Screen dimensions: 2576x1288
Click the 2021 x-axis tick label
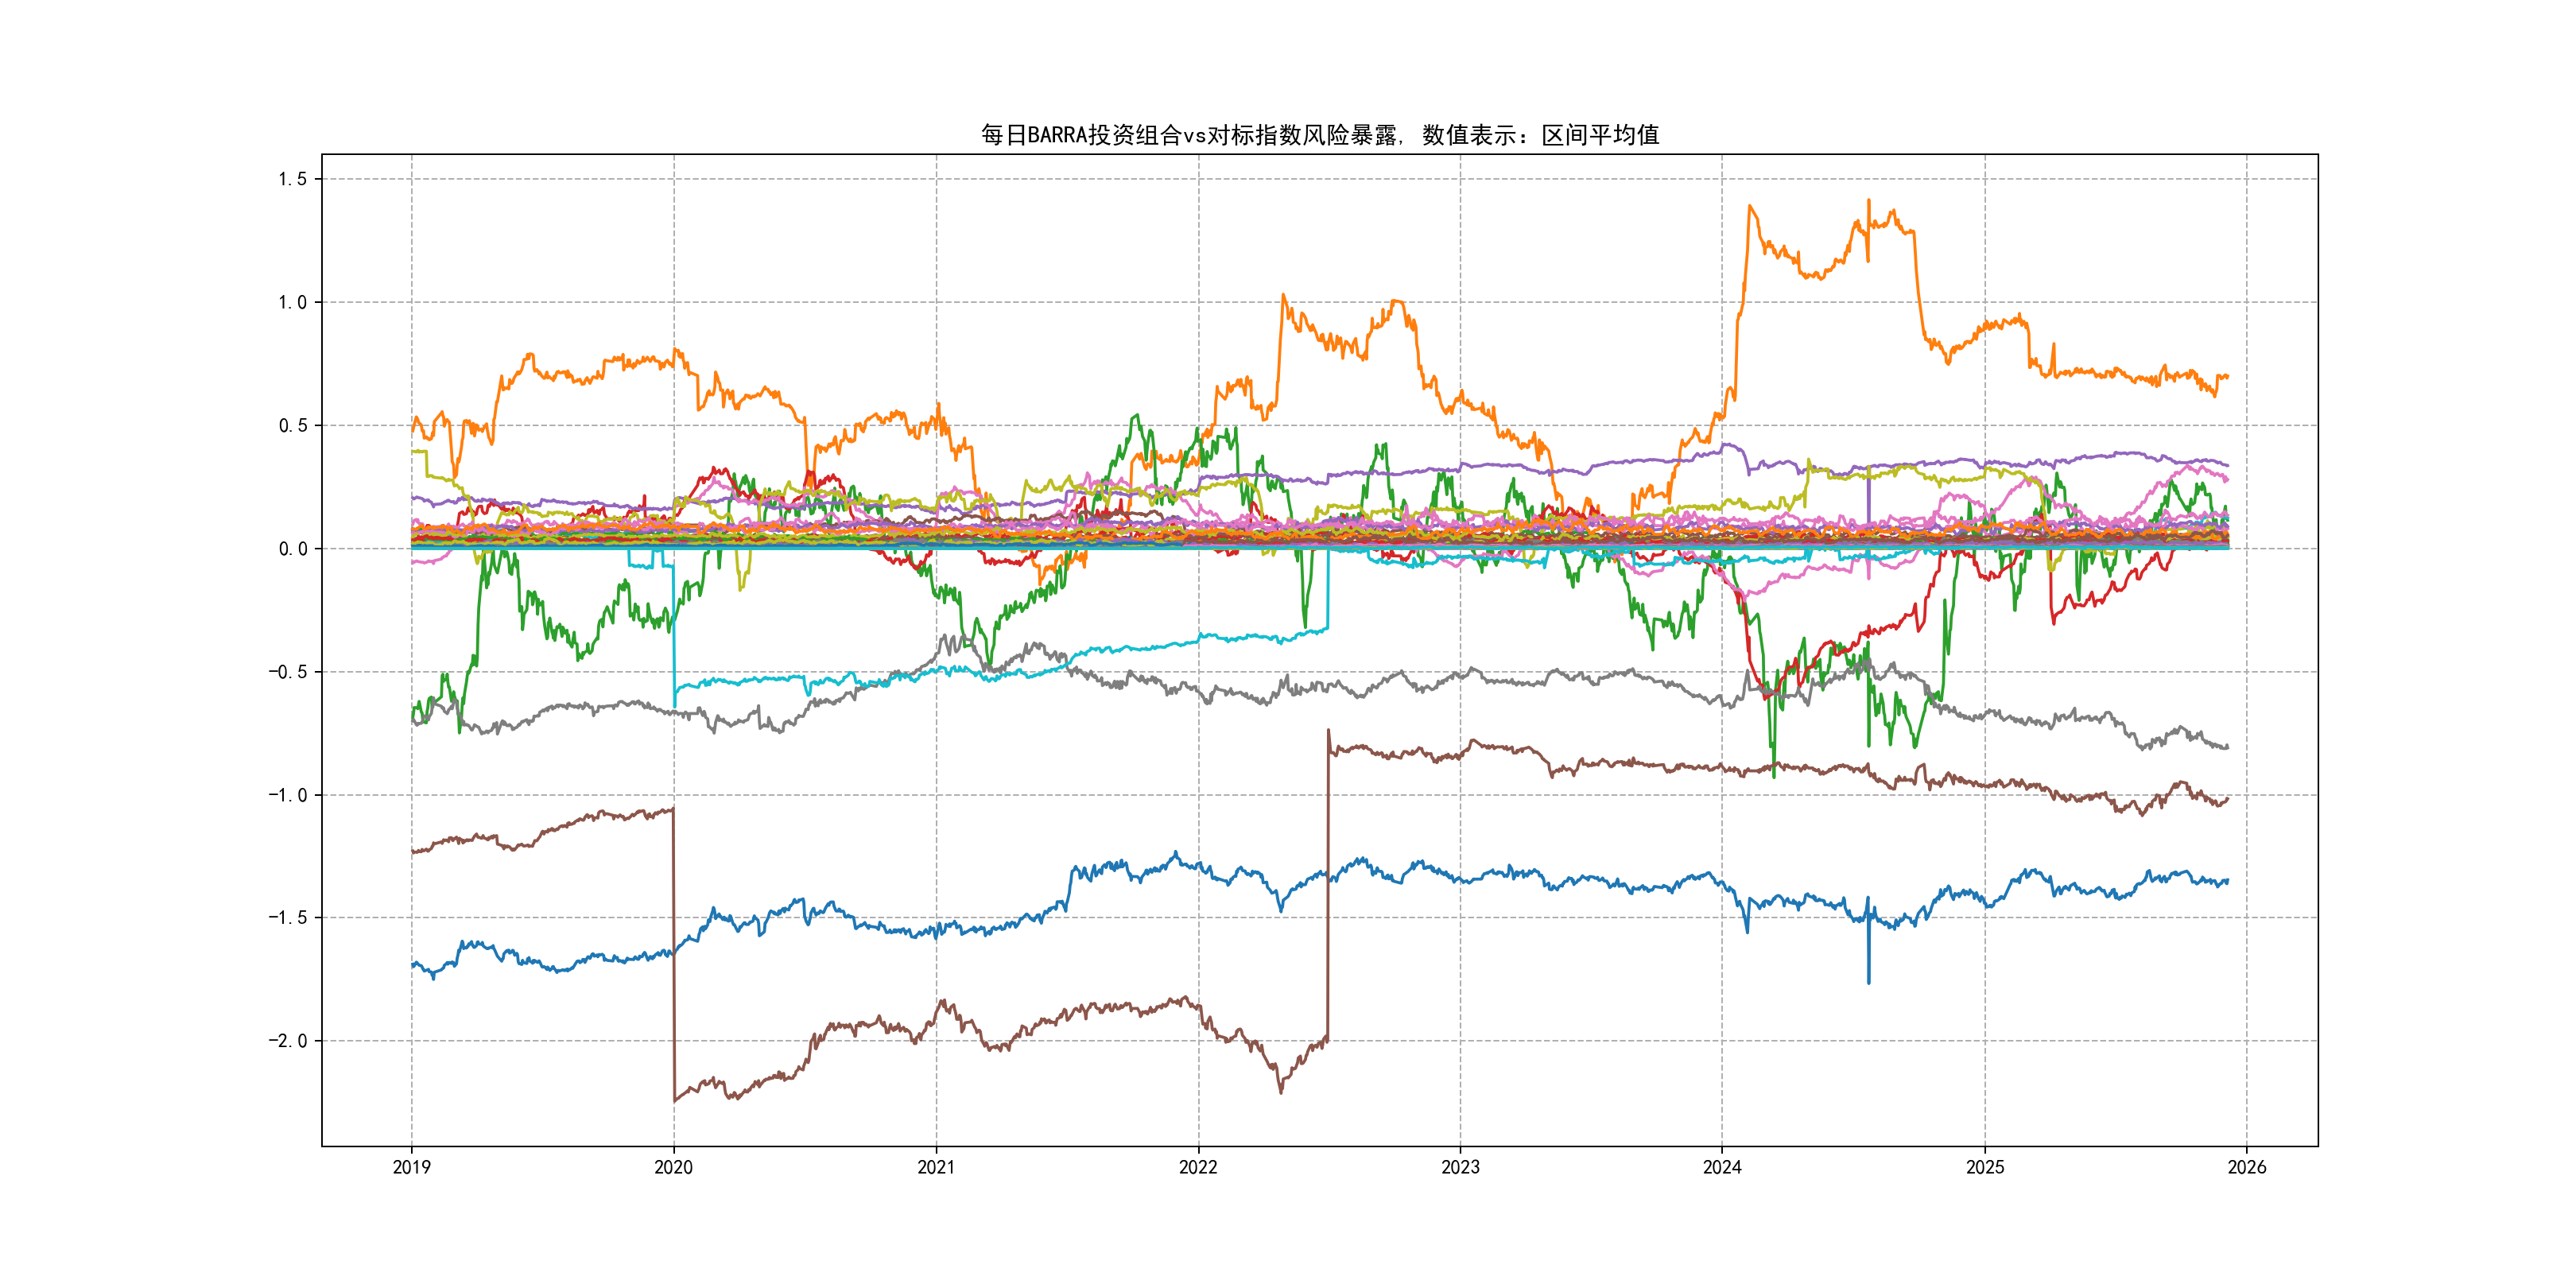point(936,1167)
